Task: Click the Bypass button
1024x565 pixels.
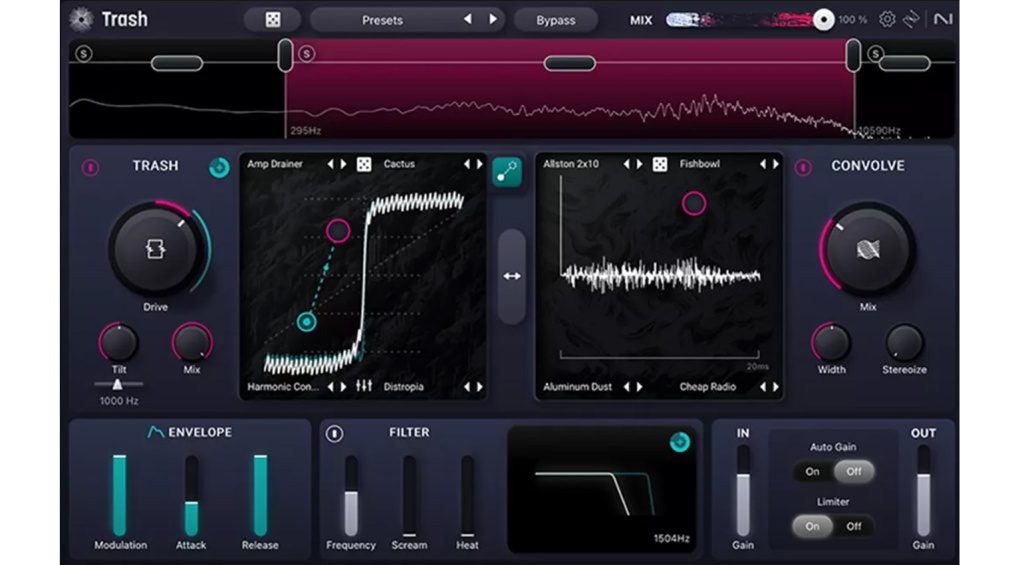Action: (x=556, y=20)
